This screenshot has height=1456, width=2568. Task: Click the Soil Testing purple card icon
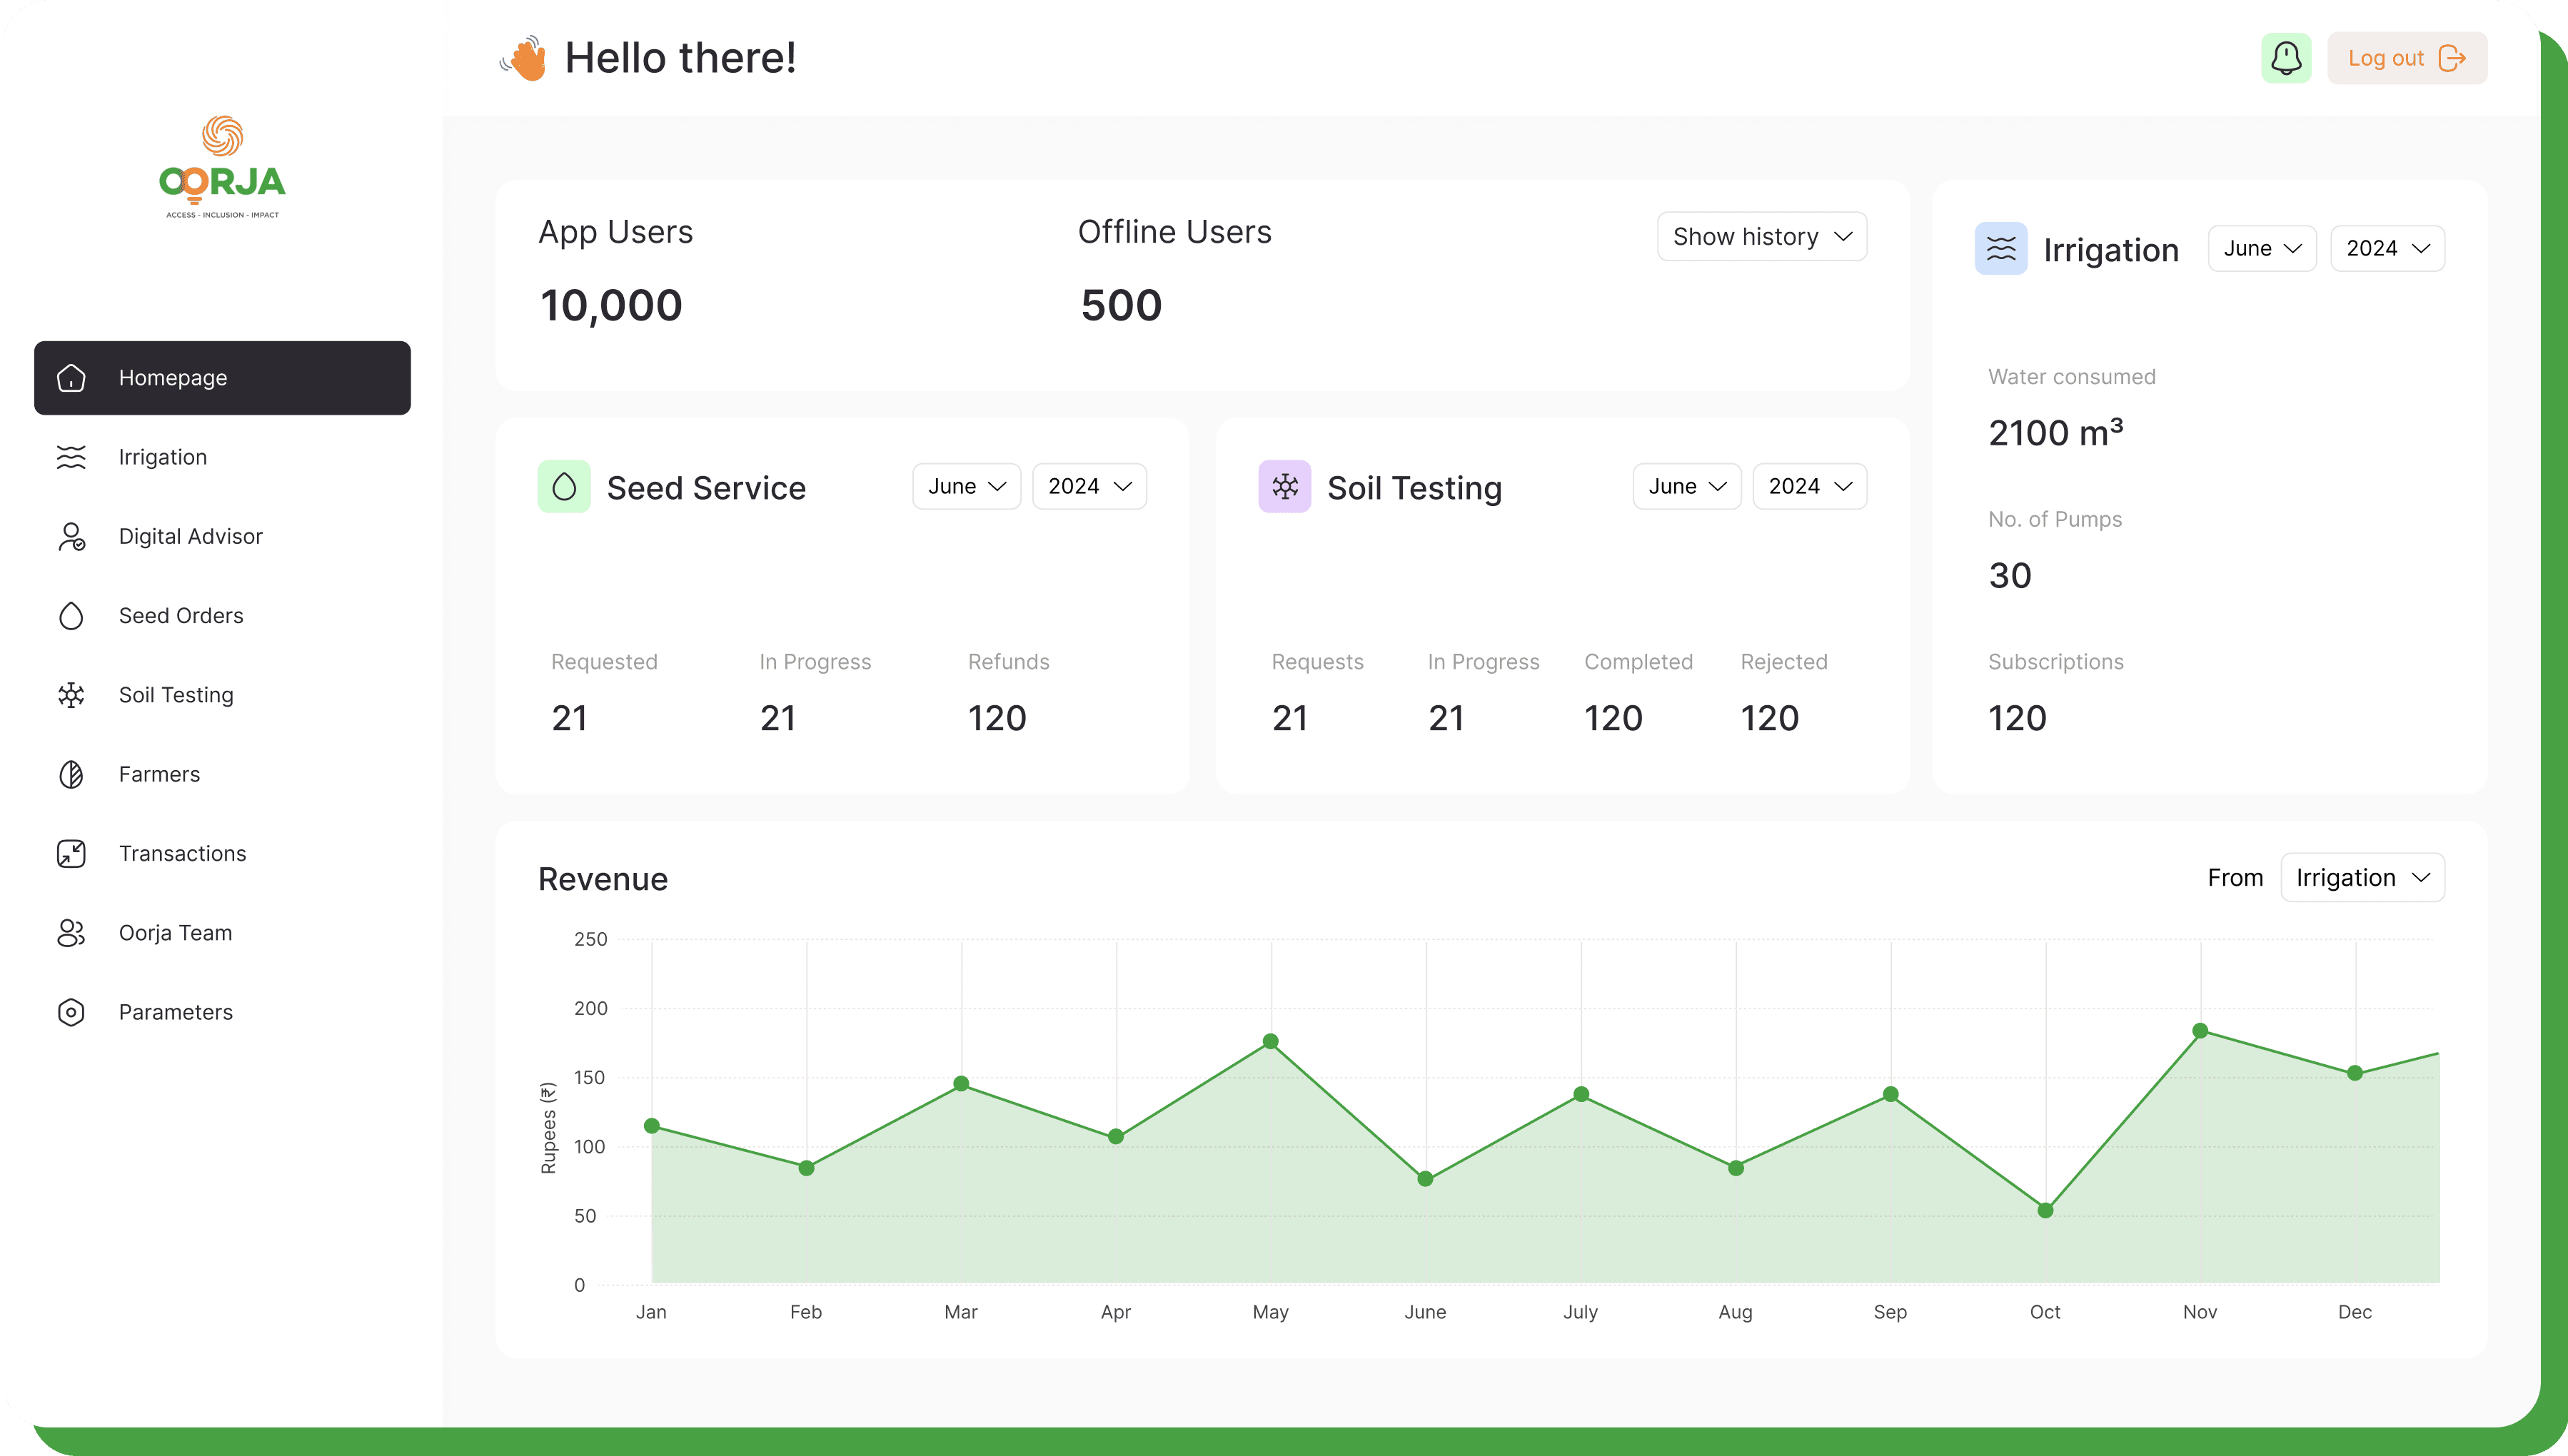point(1284,487)
